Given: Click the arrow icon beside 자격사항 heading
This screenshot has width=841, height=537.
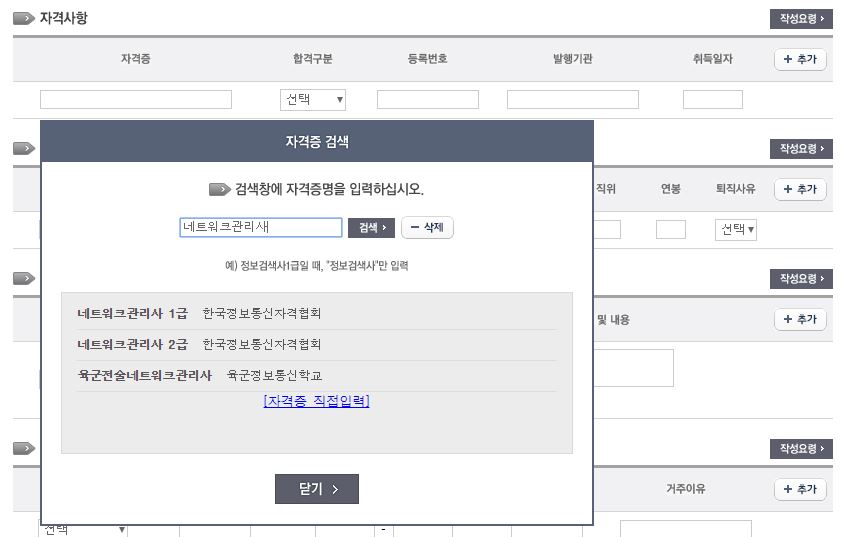Looking at the screenshot, I should click(x=24, y=19).
